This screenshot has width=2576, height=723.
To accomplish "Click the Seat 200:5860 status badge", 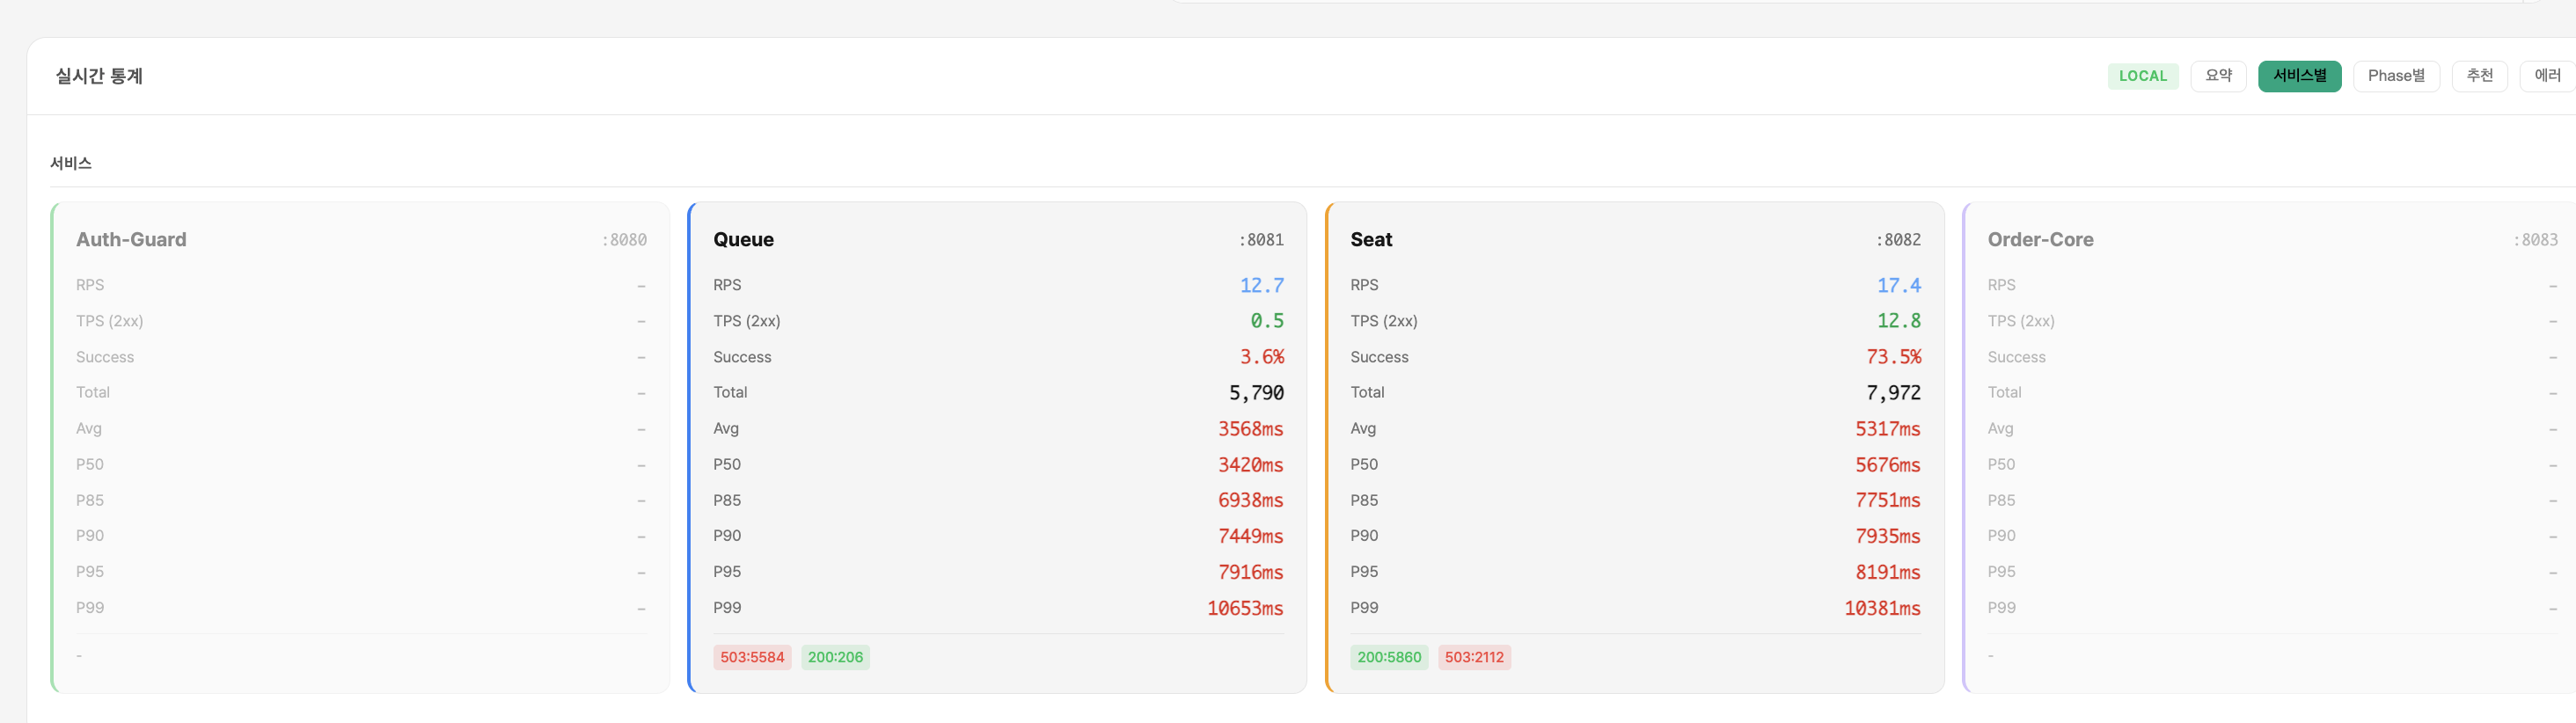I will (x=1388, y=657).
